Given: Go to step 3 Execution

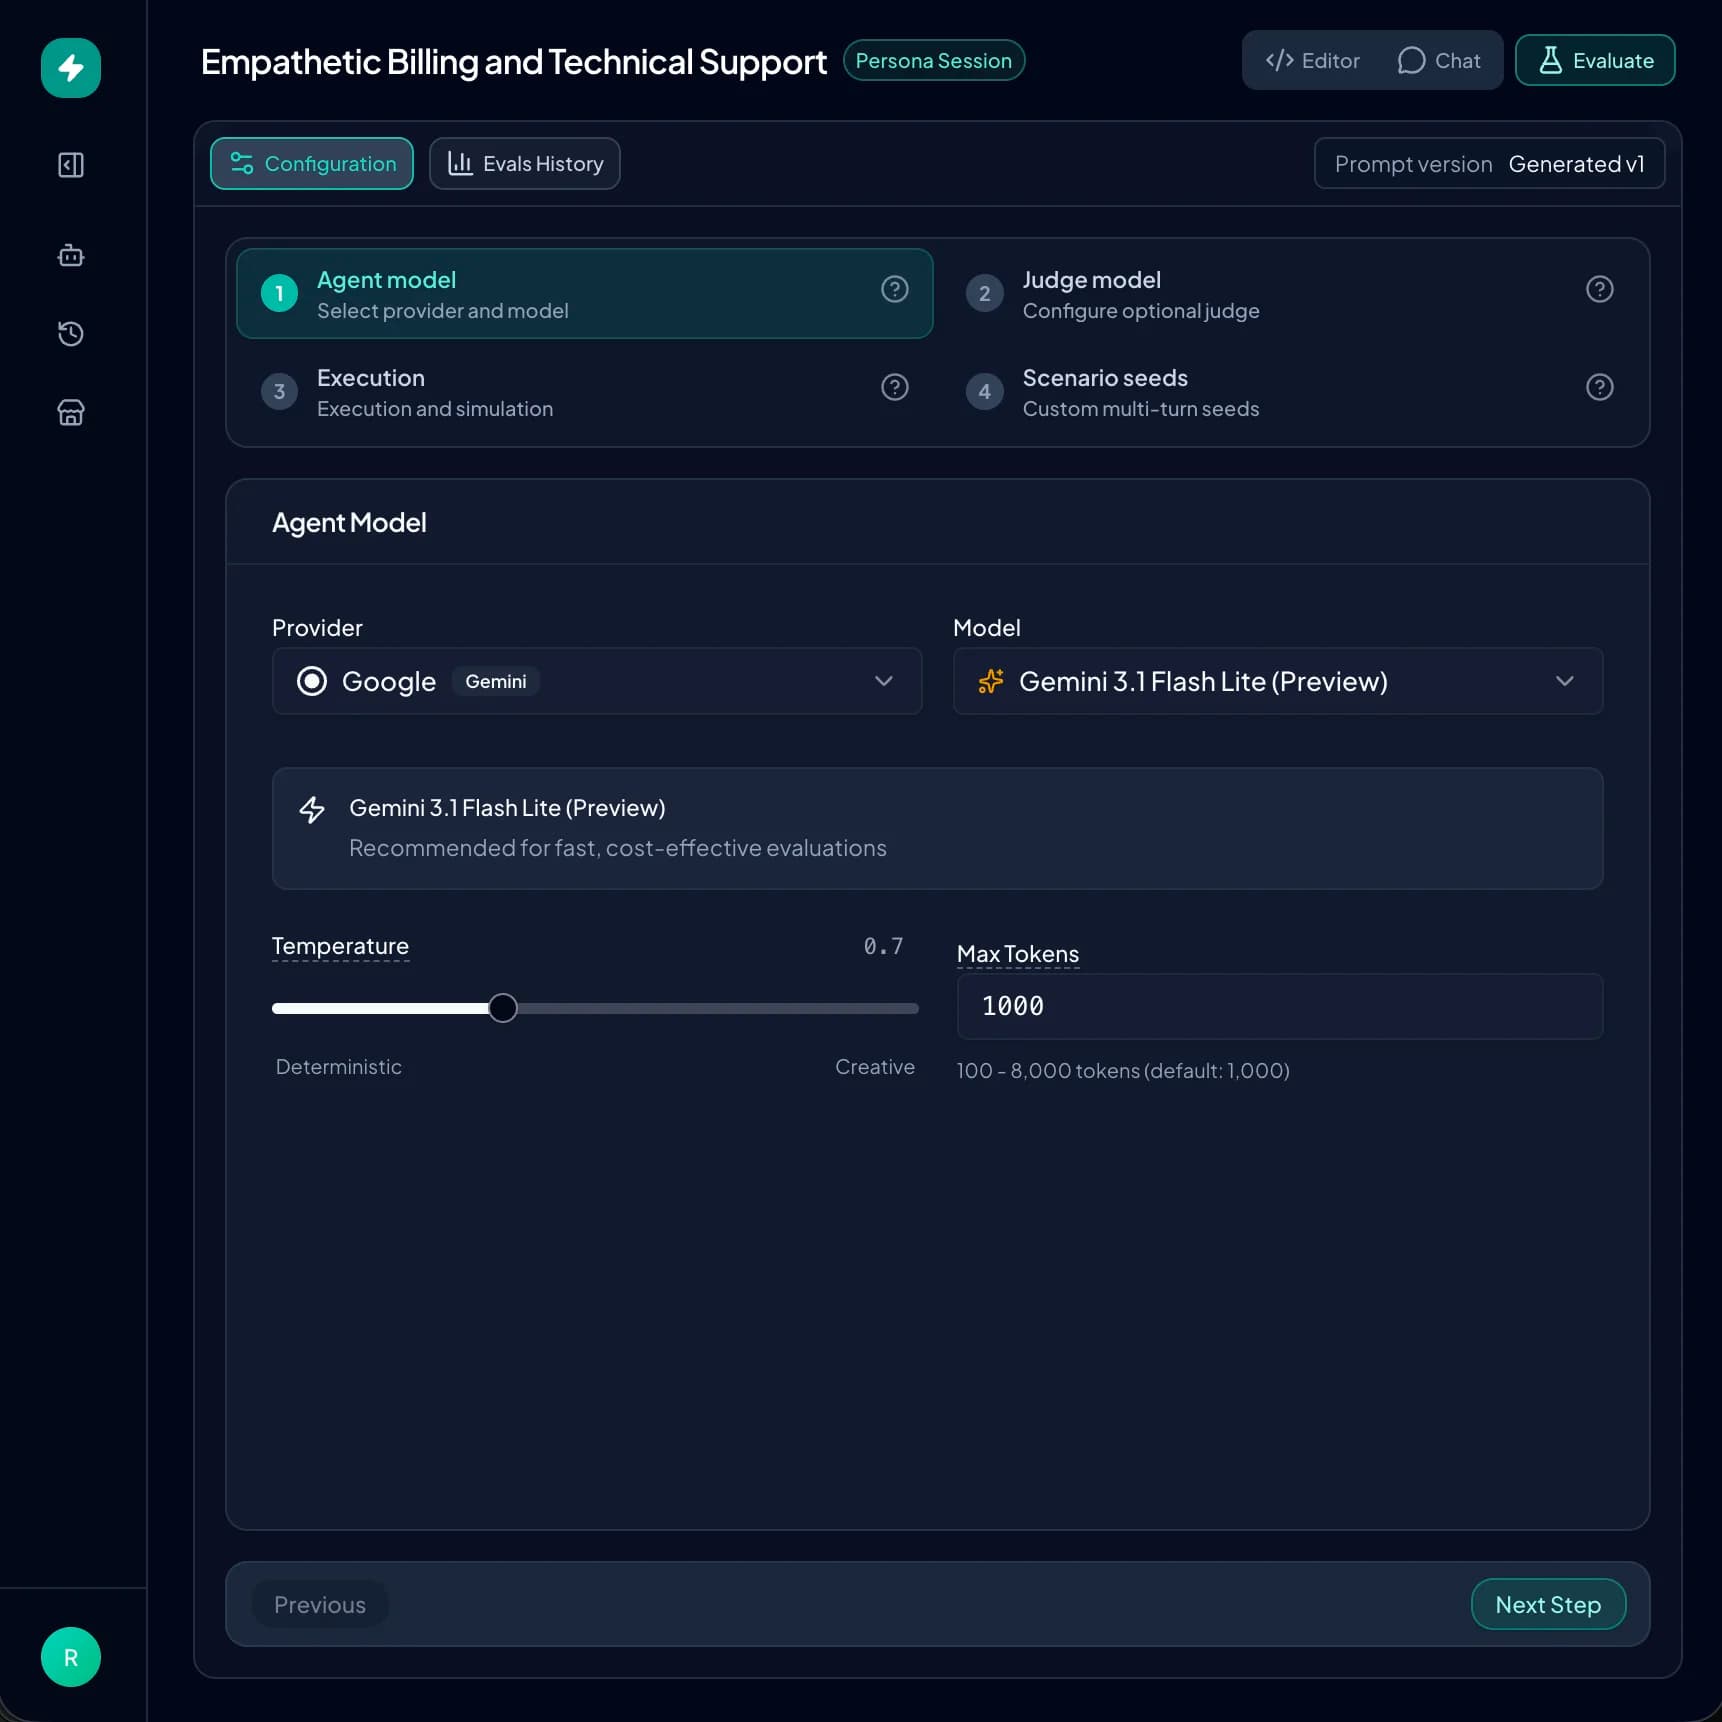Looking at the screenshot, I should (584, 392).
